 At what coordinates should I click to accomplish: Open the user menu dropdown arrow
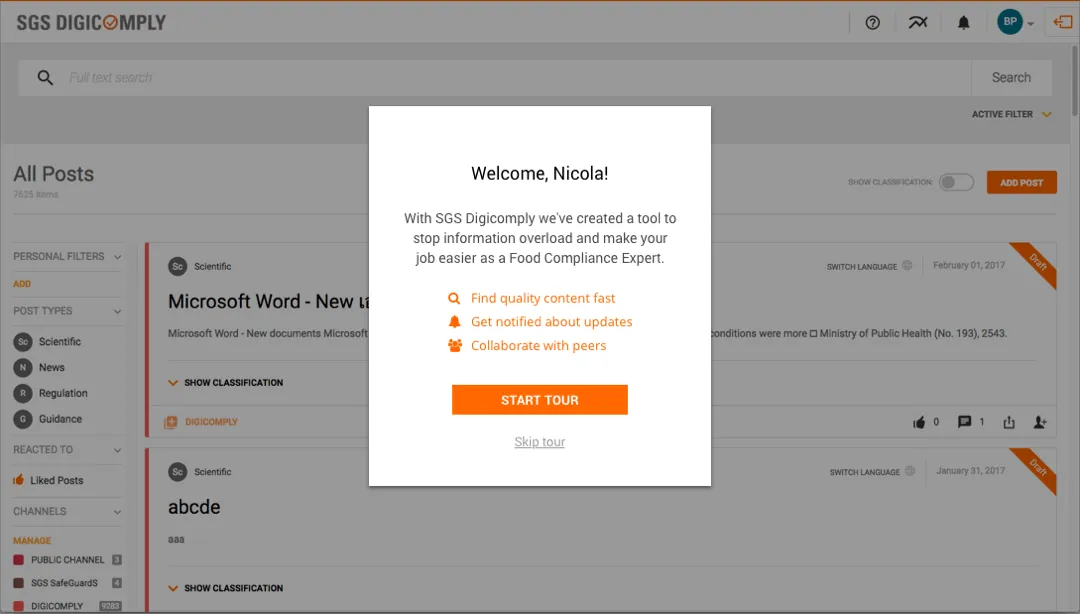tap(1031, 23)
